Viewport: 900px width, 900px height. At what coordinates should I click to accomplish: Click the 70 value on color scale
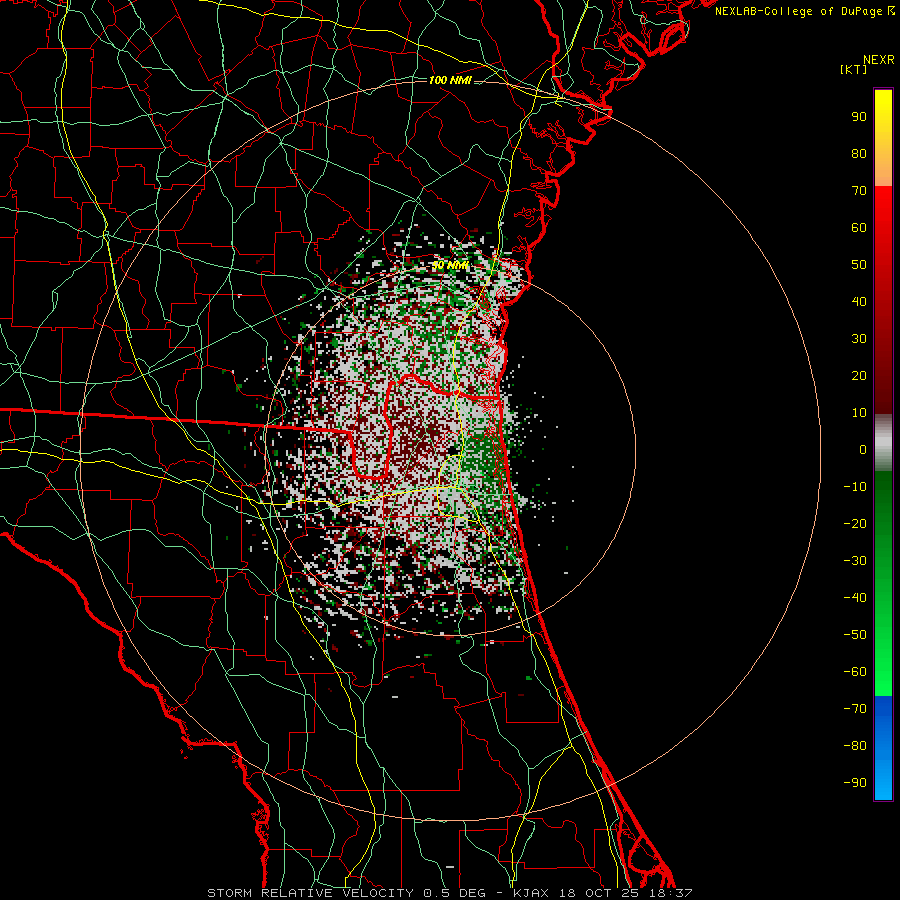pyautogui.click(x=859, y=191)
